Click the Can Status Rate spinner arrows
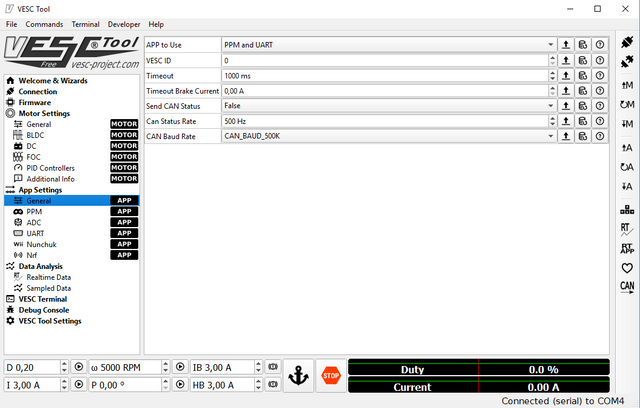 pos(553,121)
